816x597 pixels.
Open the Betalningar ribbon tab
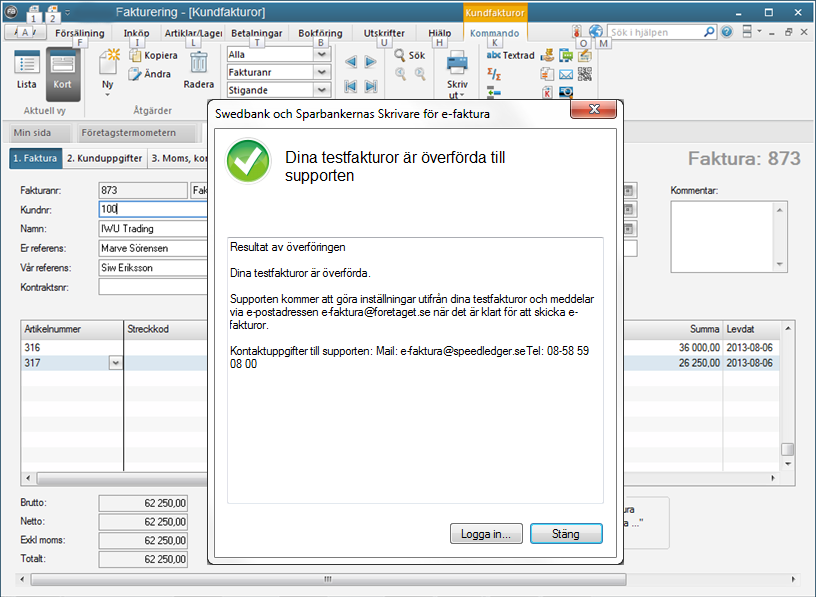tap(257, 33)
